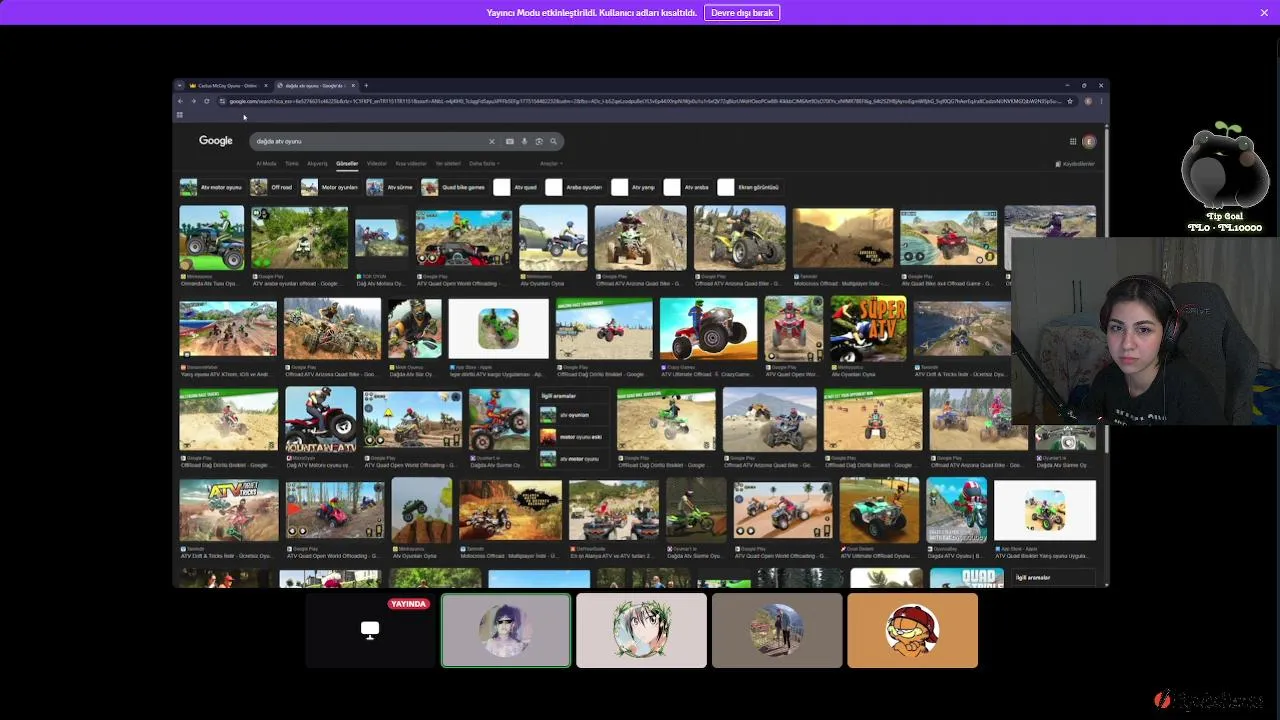Image resolution: width=1280 pixels, height=720 pixels.
Task: Click the browser forward arrow
Action: point(194,101)
